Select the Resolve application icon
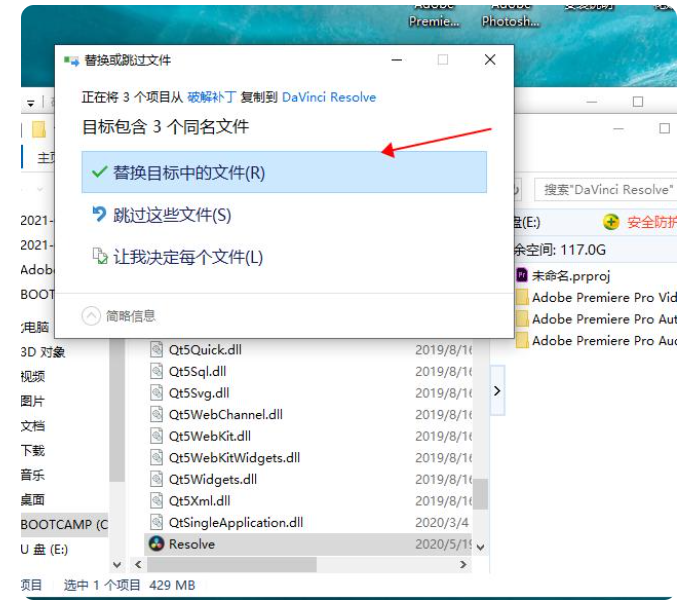 (x=156, y=544)
